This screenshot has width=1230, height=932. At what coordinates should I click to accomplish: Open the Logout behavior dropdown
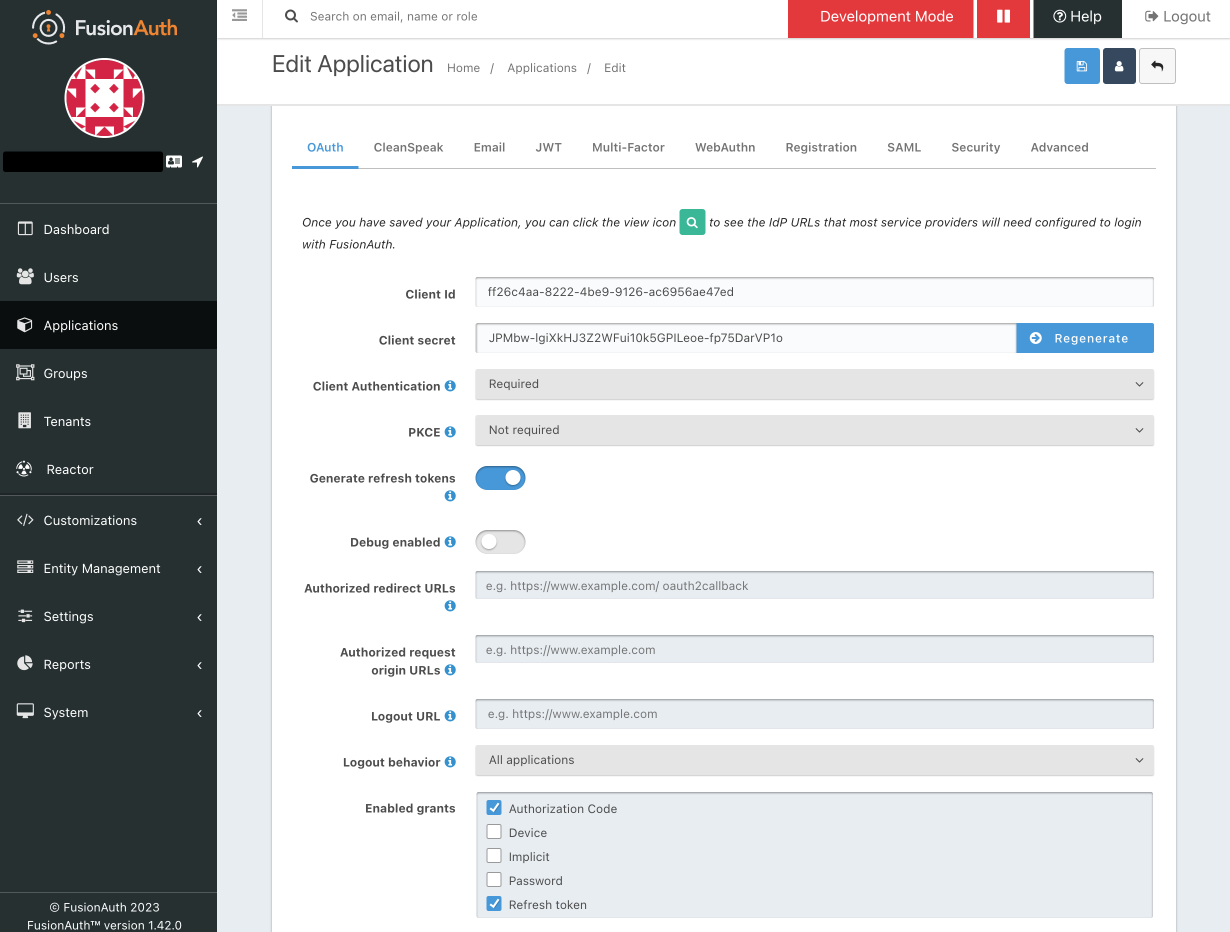(813, 760)
